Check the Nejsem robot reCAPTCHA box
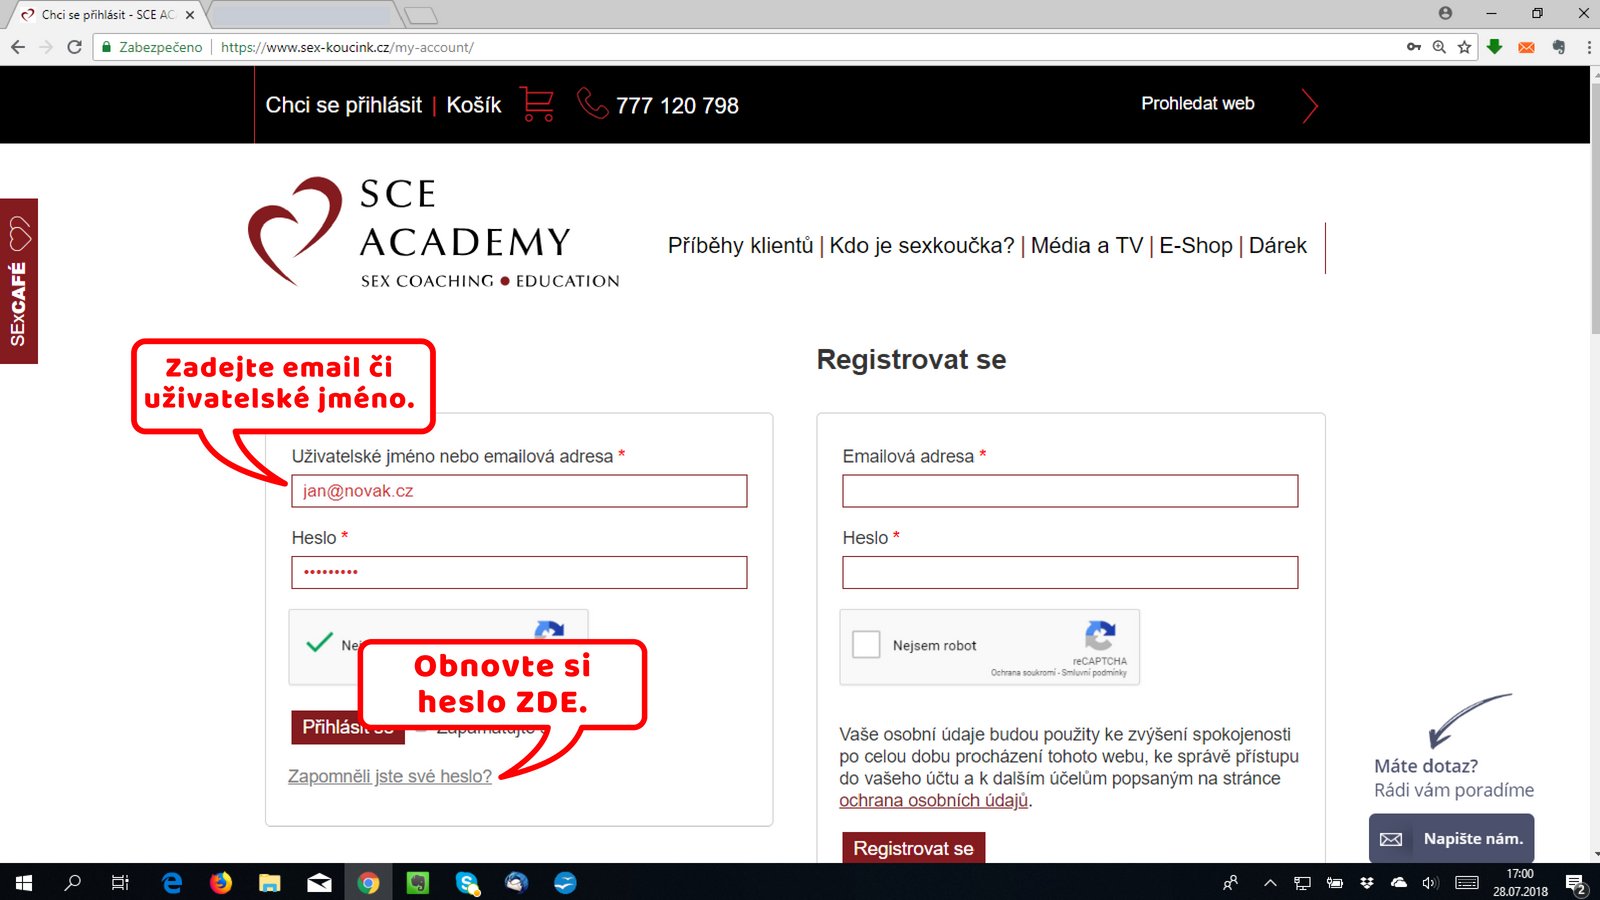1600x900 pixels. pos(866,645)
